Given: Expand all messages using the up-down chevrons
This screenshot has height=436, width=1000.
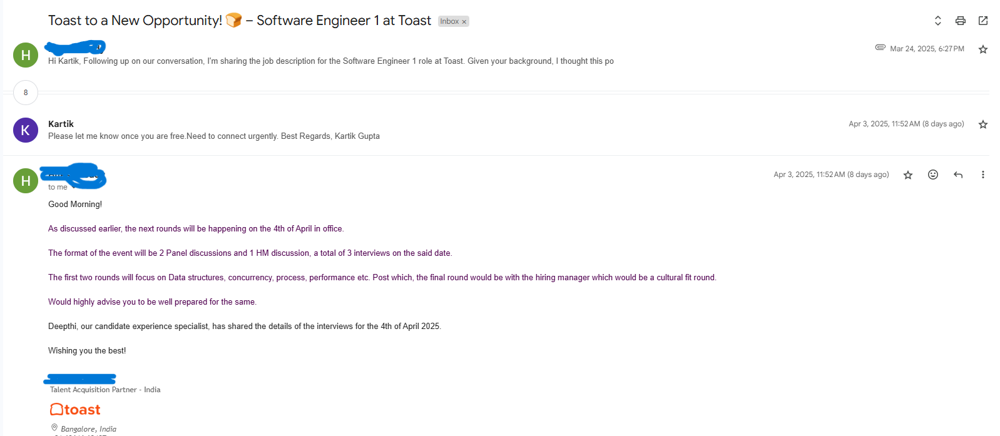Looking at the screenshot, I should [937, 21].
